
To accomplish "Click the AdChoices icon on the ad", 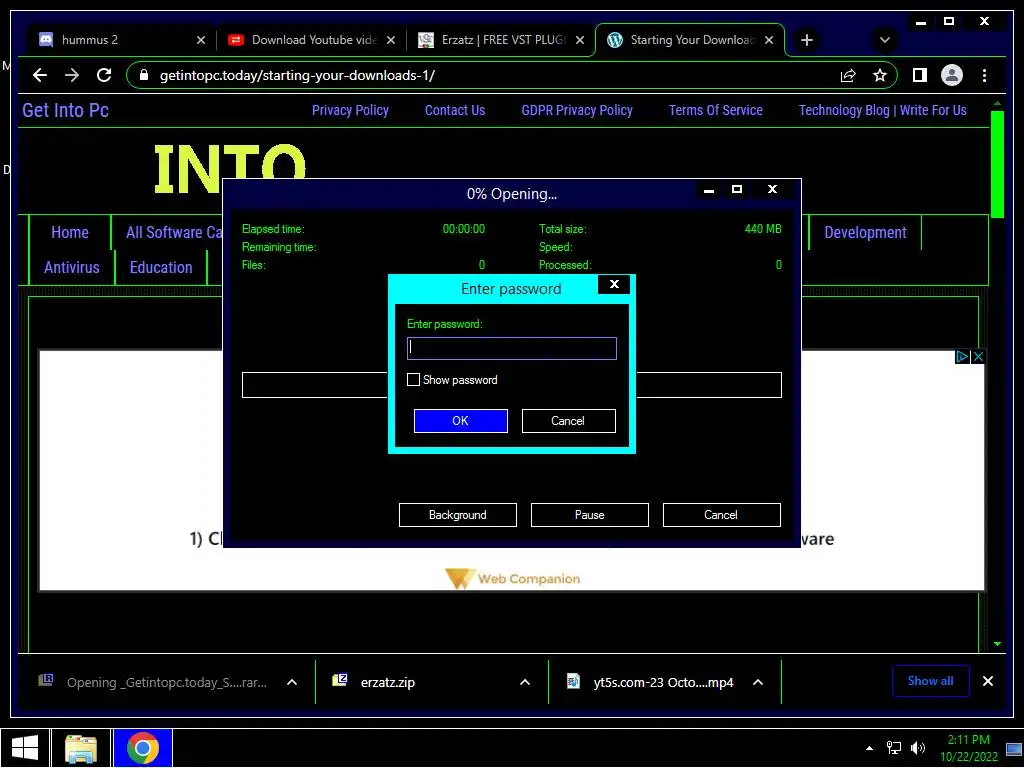I will 962,357.
